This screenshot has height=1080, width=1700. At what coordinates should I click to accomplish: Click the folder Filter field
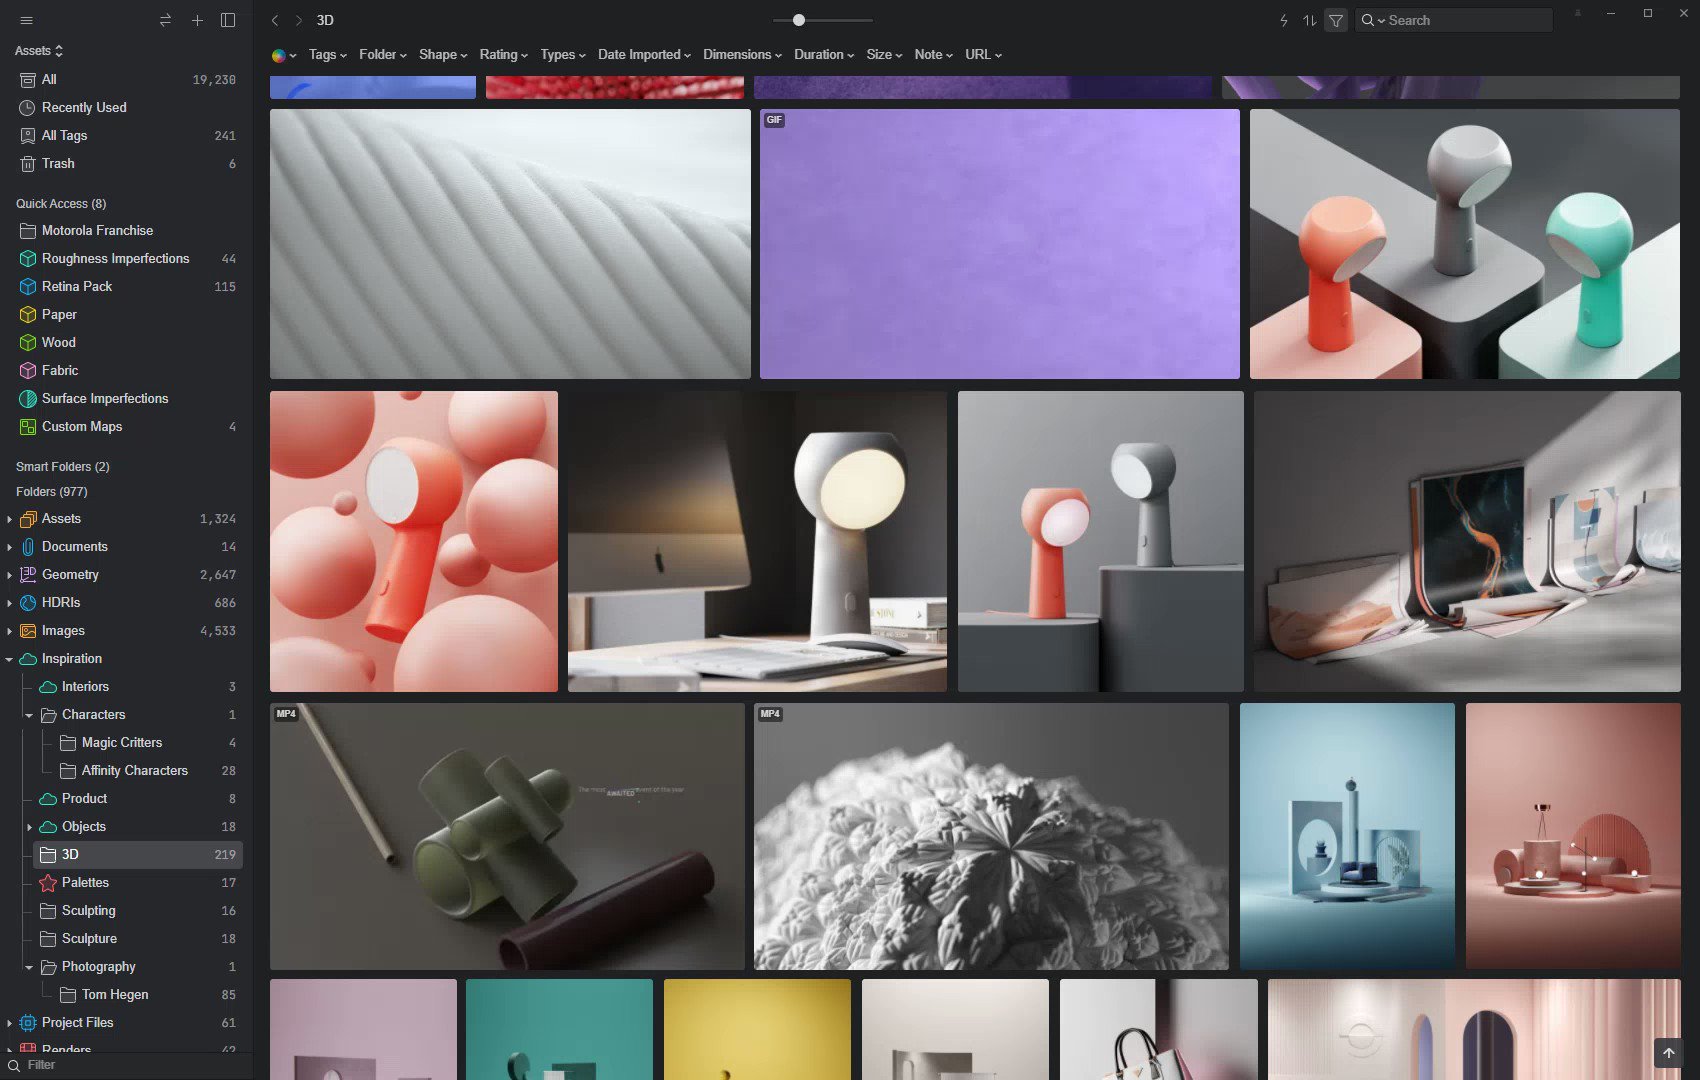tap(126, 1065)
